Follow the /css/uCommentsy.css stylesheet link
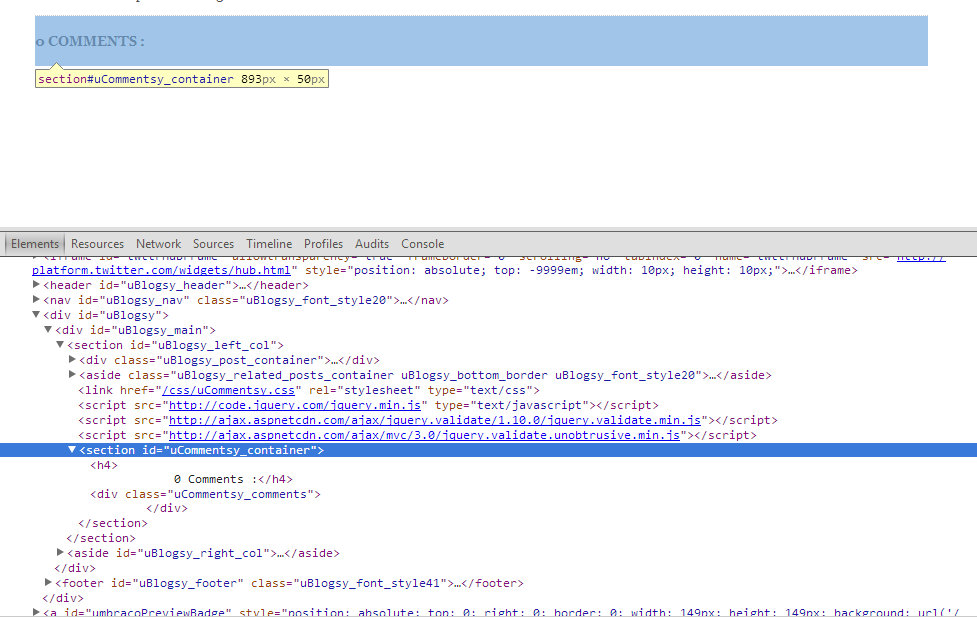 228,390
